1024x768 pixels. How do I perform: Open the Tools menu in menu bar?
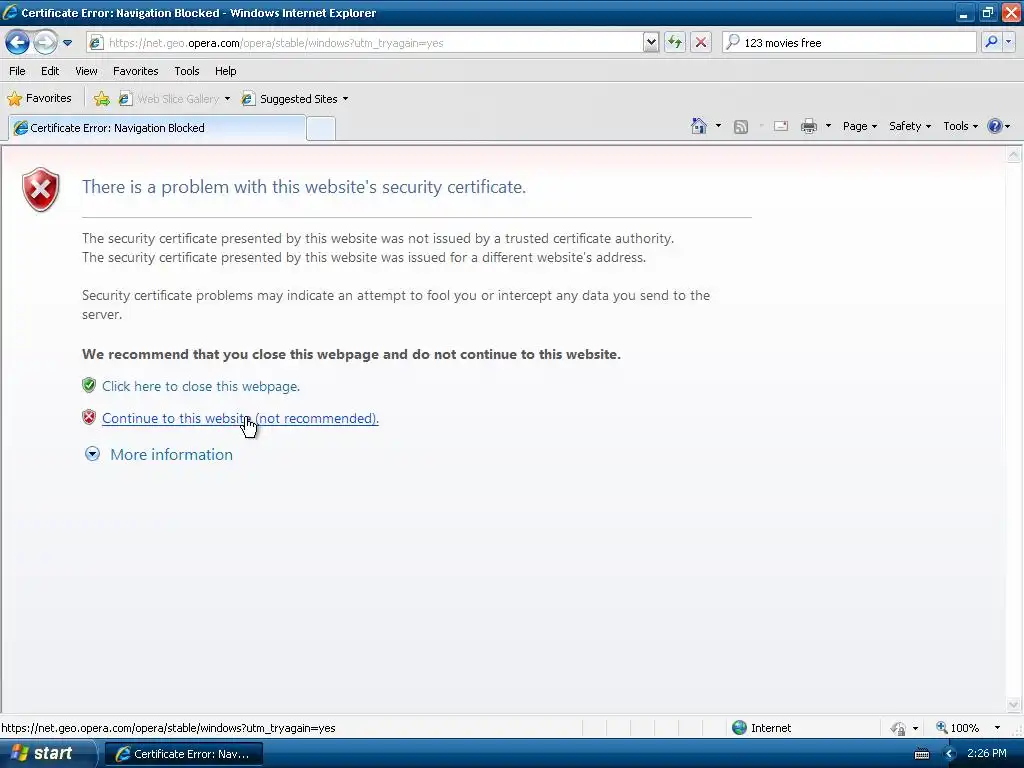187,71
